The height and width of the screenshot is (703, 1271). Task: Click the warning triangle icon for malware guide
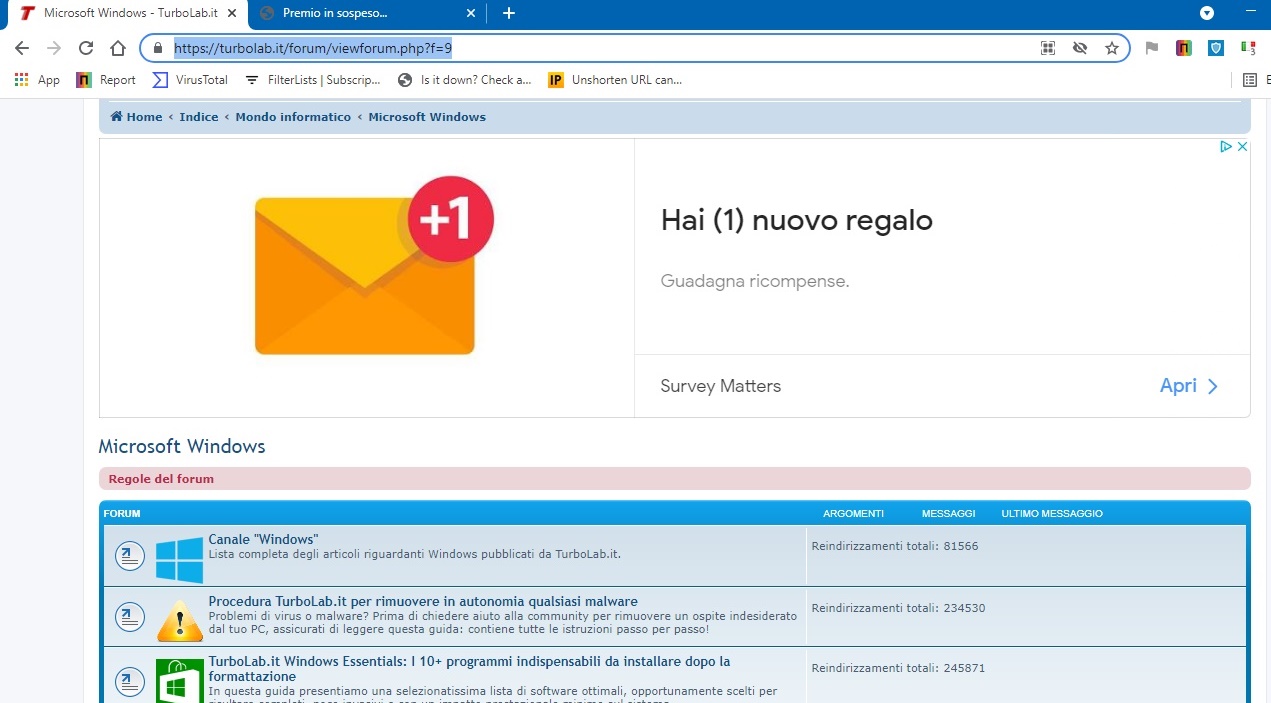[179, 621]
